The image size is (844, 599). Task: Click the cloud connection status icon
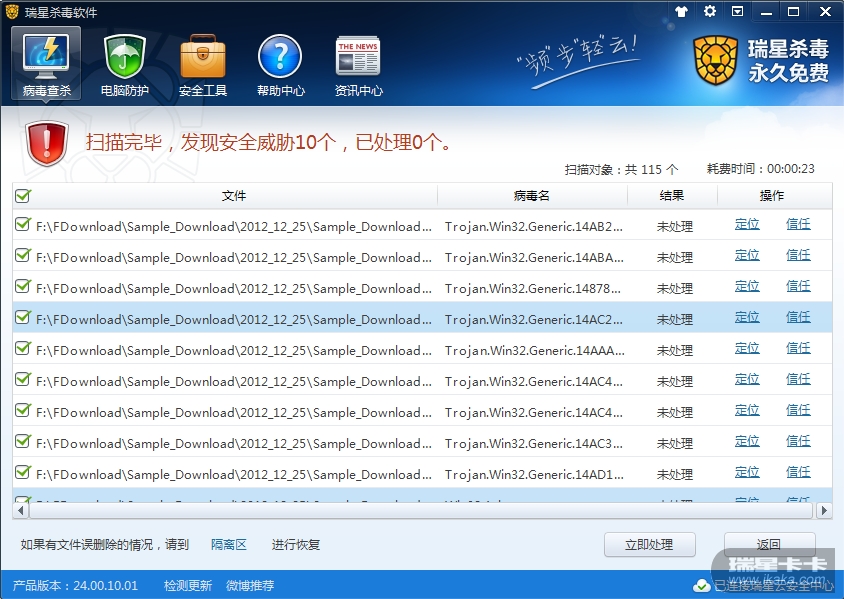click(x=701, y=586)
